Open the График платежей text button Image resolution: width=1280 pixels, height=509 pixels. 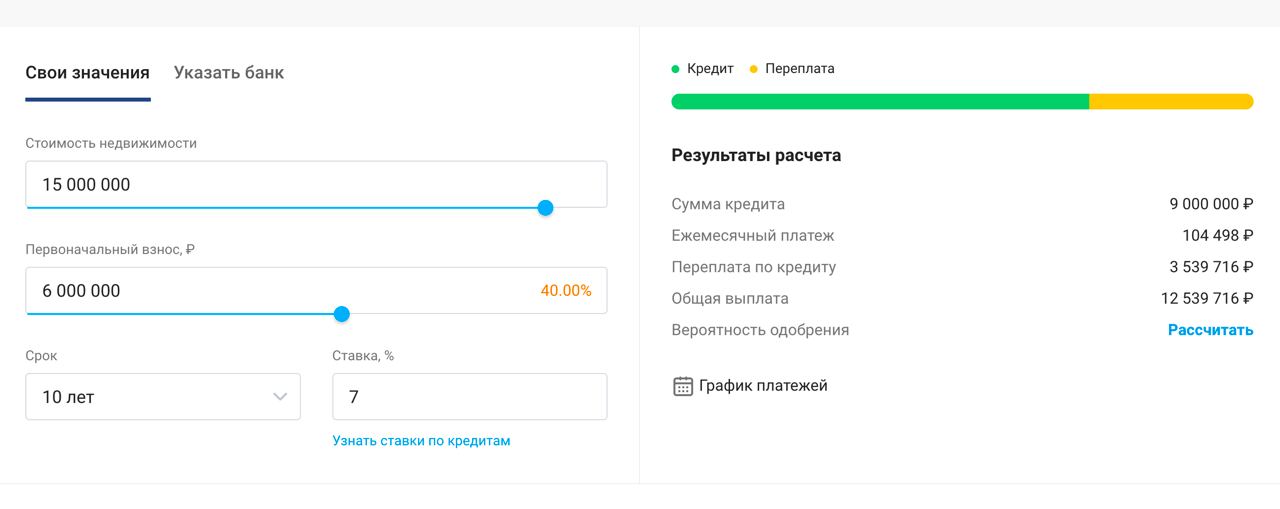763,386
